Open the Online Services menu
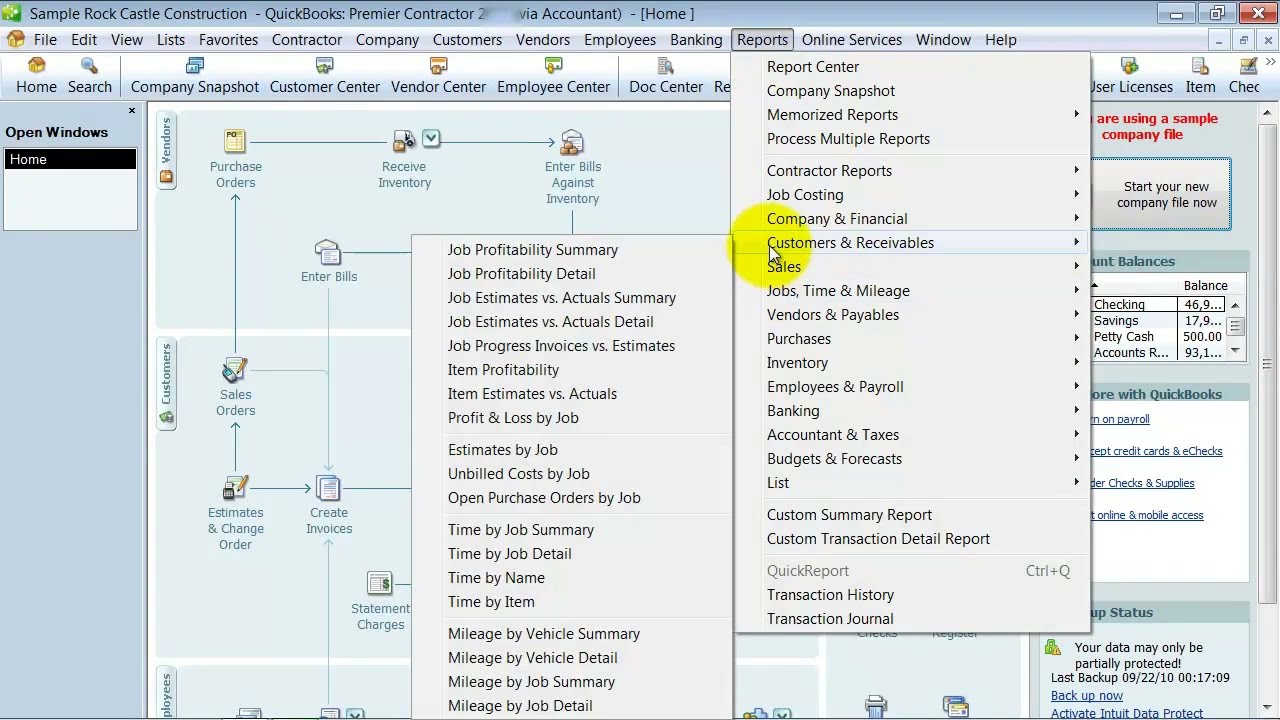This screenshot has height=720, width=1280. (x=852, y=40)
